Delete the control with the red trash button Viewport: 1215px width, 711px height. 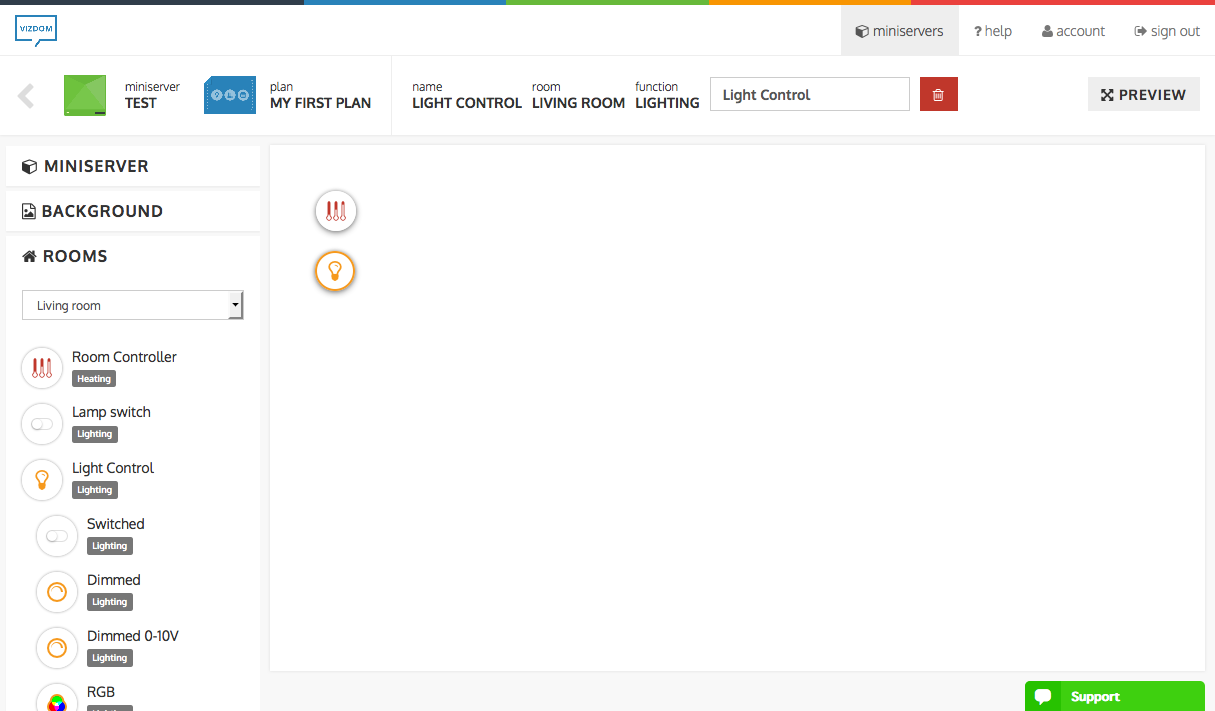tap(938, 94)
